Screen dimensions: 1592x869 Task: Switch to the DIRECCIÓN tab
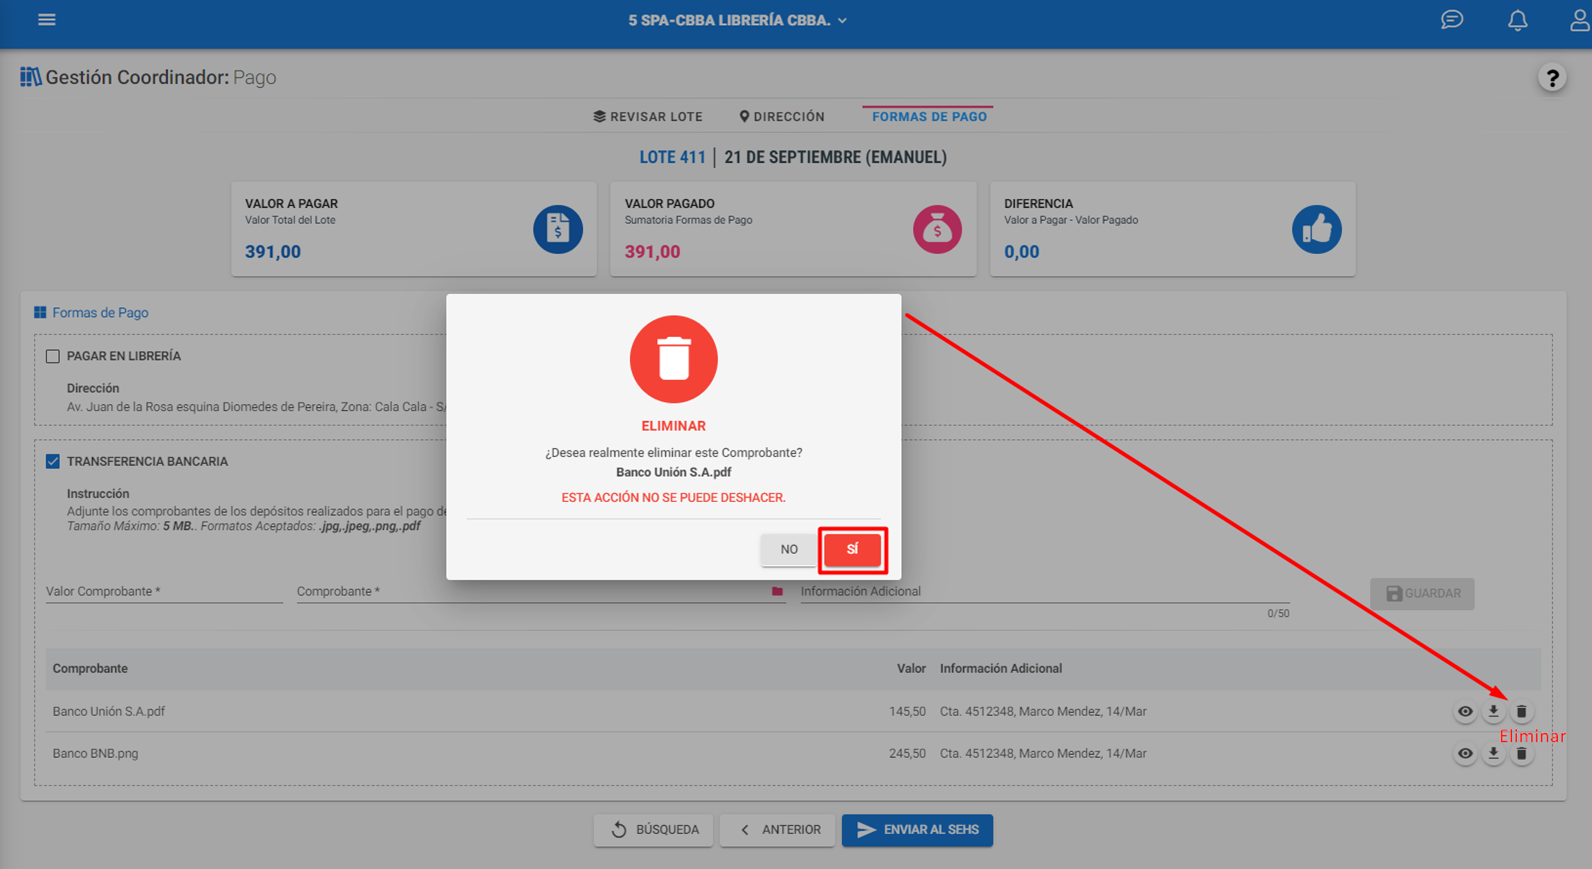(x=782, y=117)
